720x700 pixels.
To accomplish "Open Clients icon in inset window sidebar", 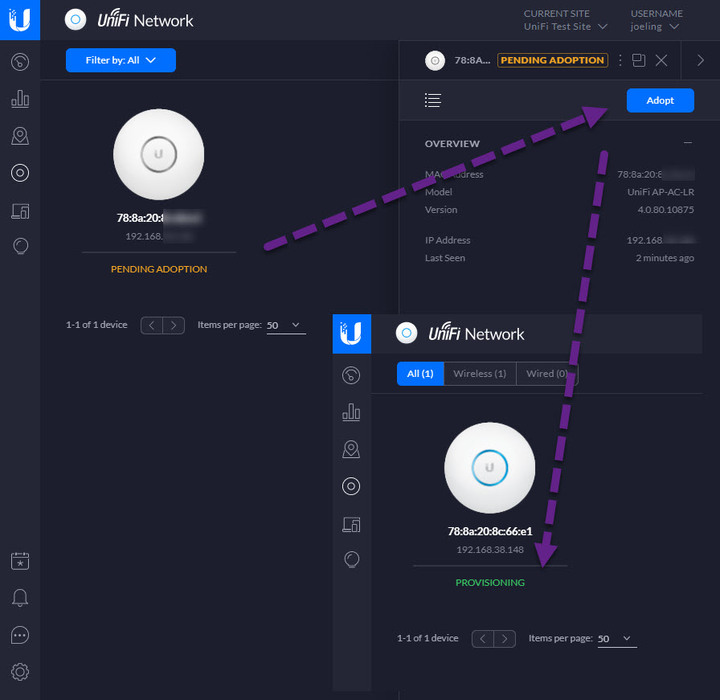I will click(351, 524).
